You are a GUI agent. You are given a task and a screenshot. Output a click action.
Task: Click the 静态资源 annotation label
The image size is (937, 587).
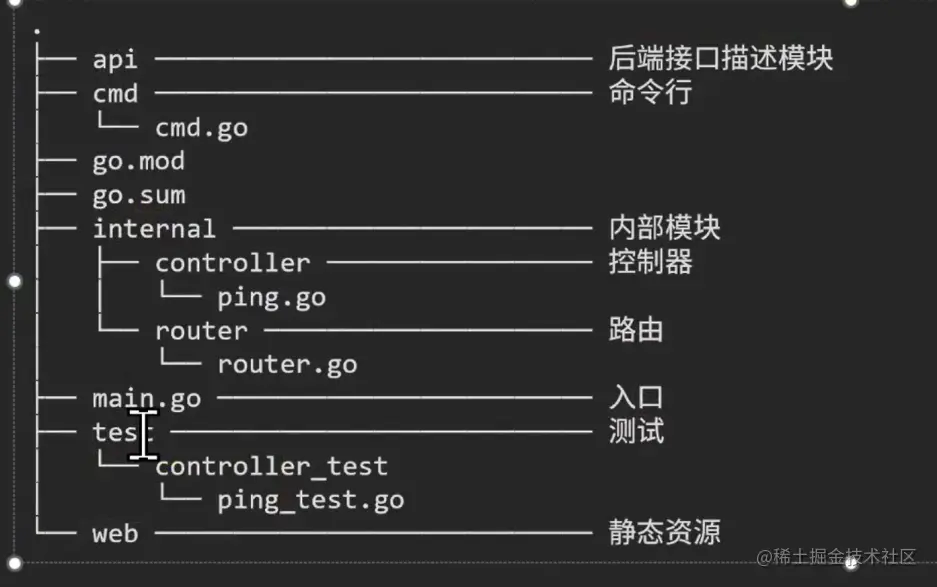[665, 532]
